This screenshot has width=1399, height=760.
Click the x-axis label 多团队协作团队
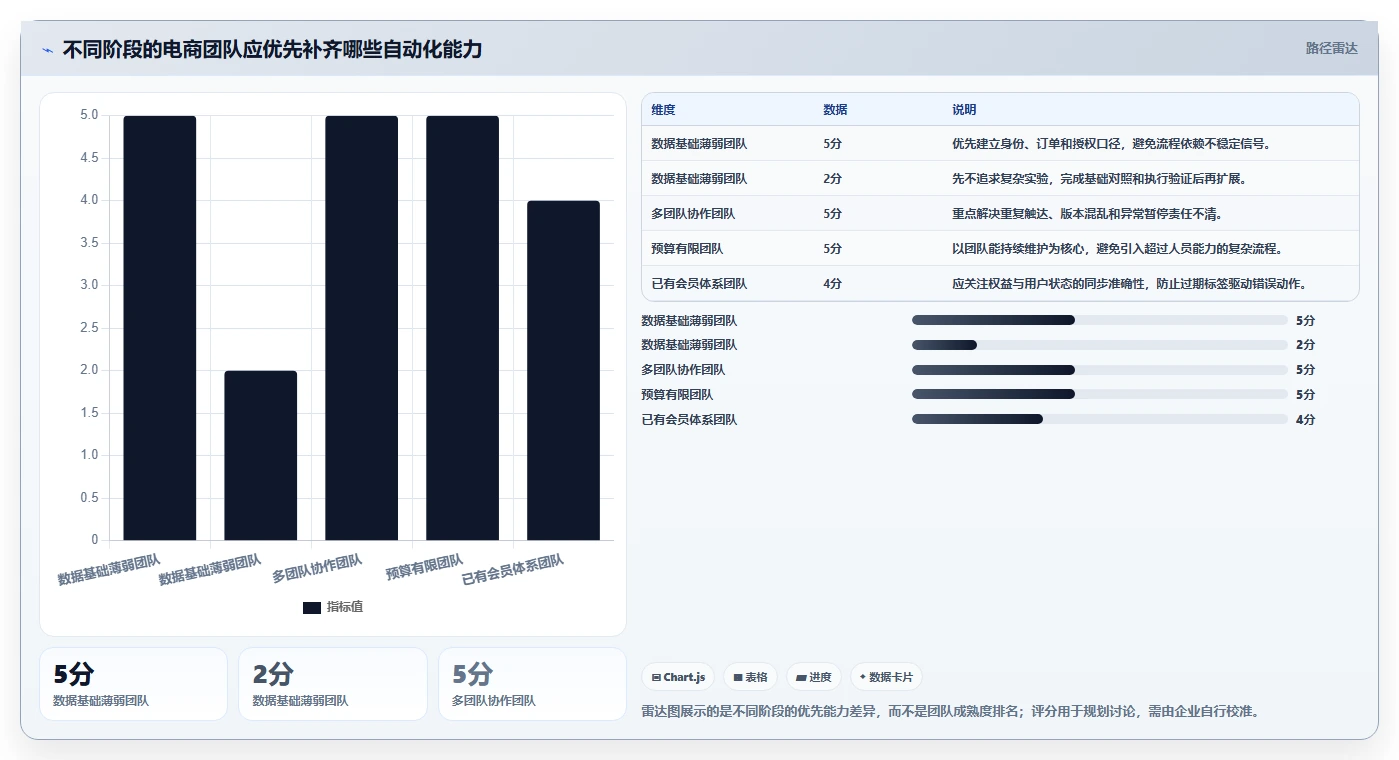coord(317,569)
